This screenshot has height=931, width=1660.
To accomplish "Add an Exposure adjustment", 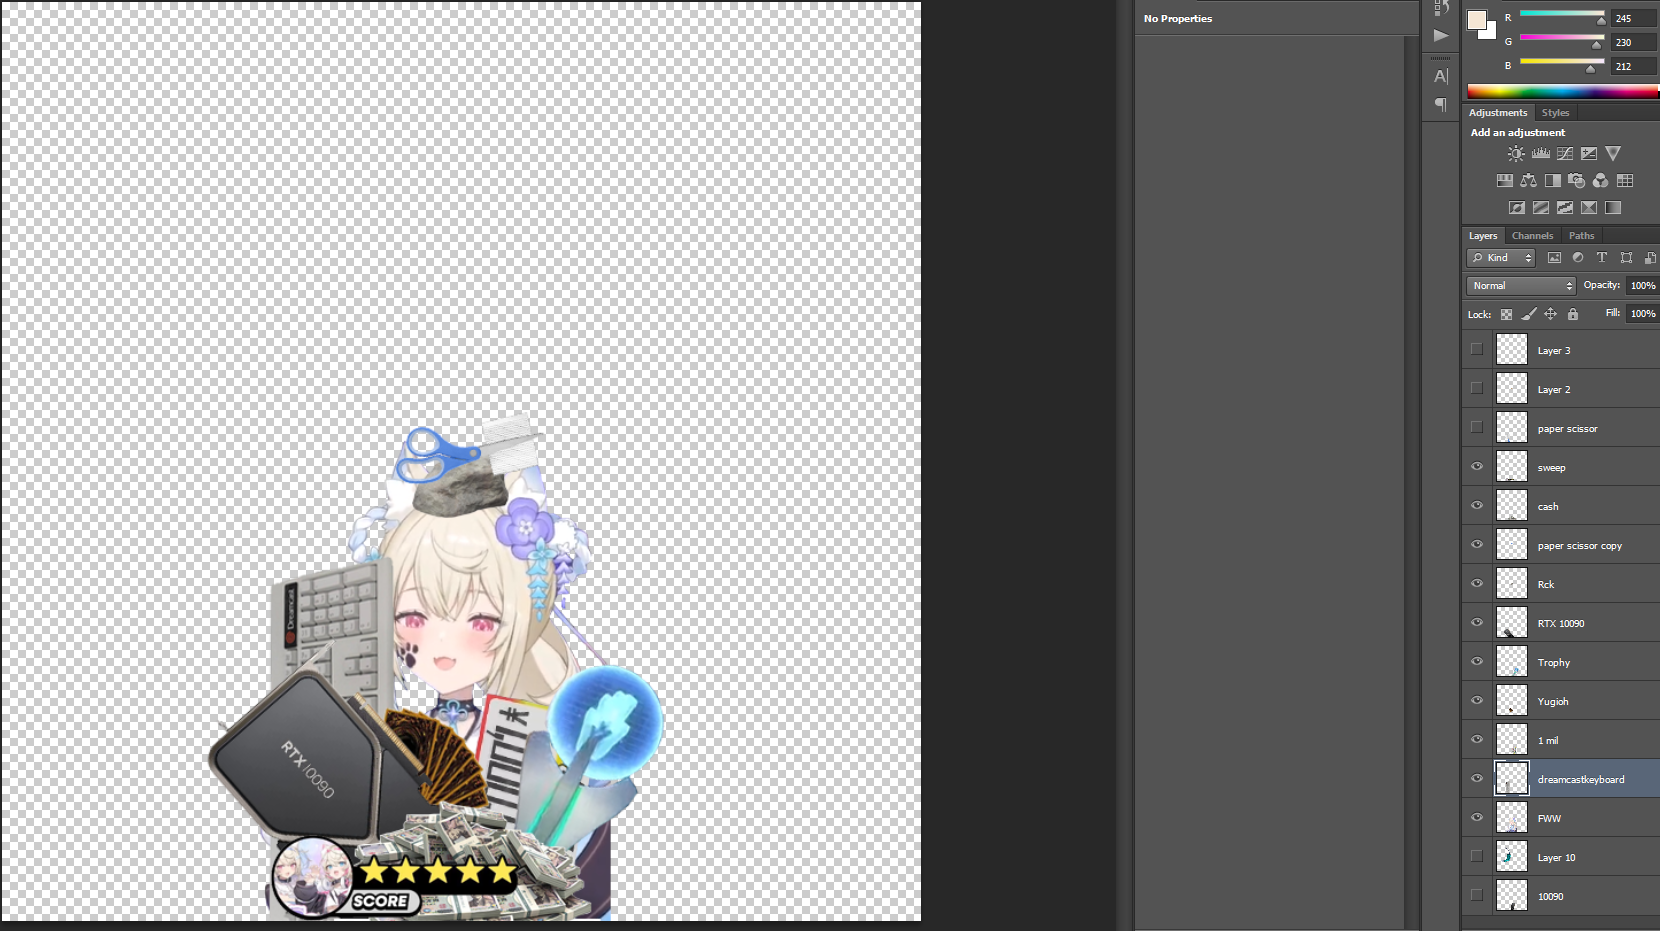I will [x=1589, y=154].
